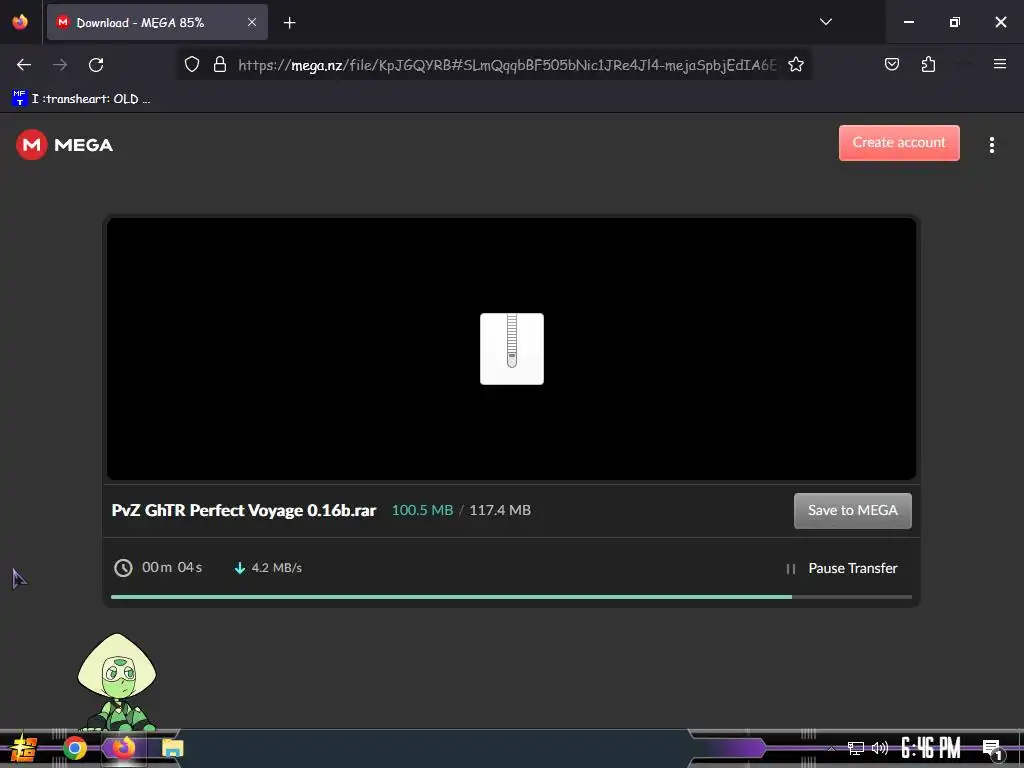The height and width of the screenshot is (768, 1024).
Task: Open the three-dot menu next to Create account
Action: [991, 145]
